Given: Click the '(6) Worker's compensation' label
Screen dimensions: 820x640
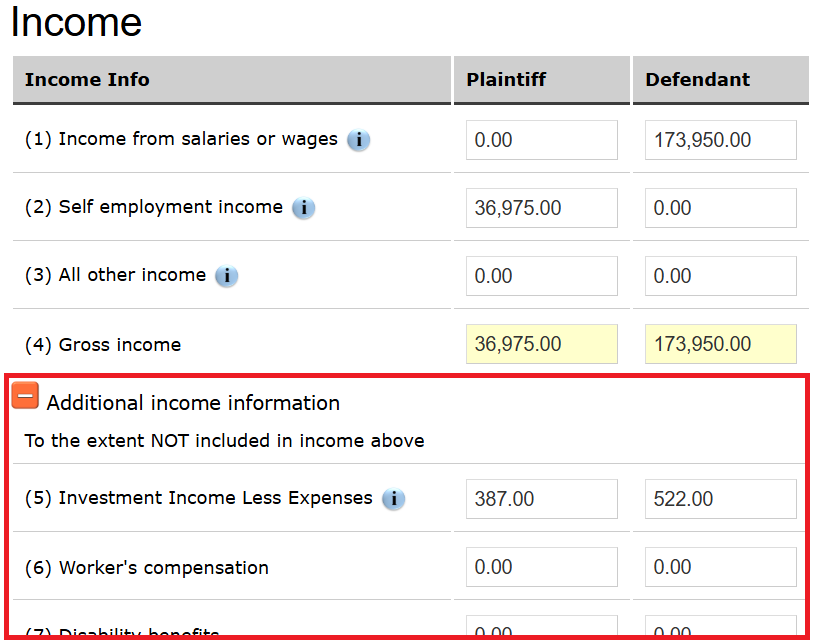Looking at the screenshot, I should coord(147,568).
